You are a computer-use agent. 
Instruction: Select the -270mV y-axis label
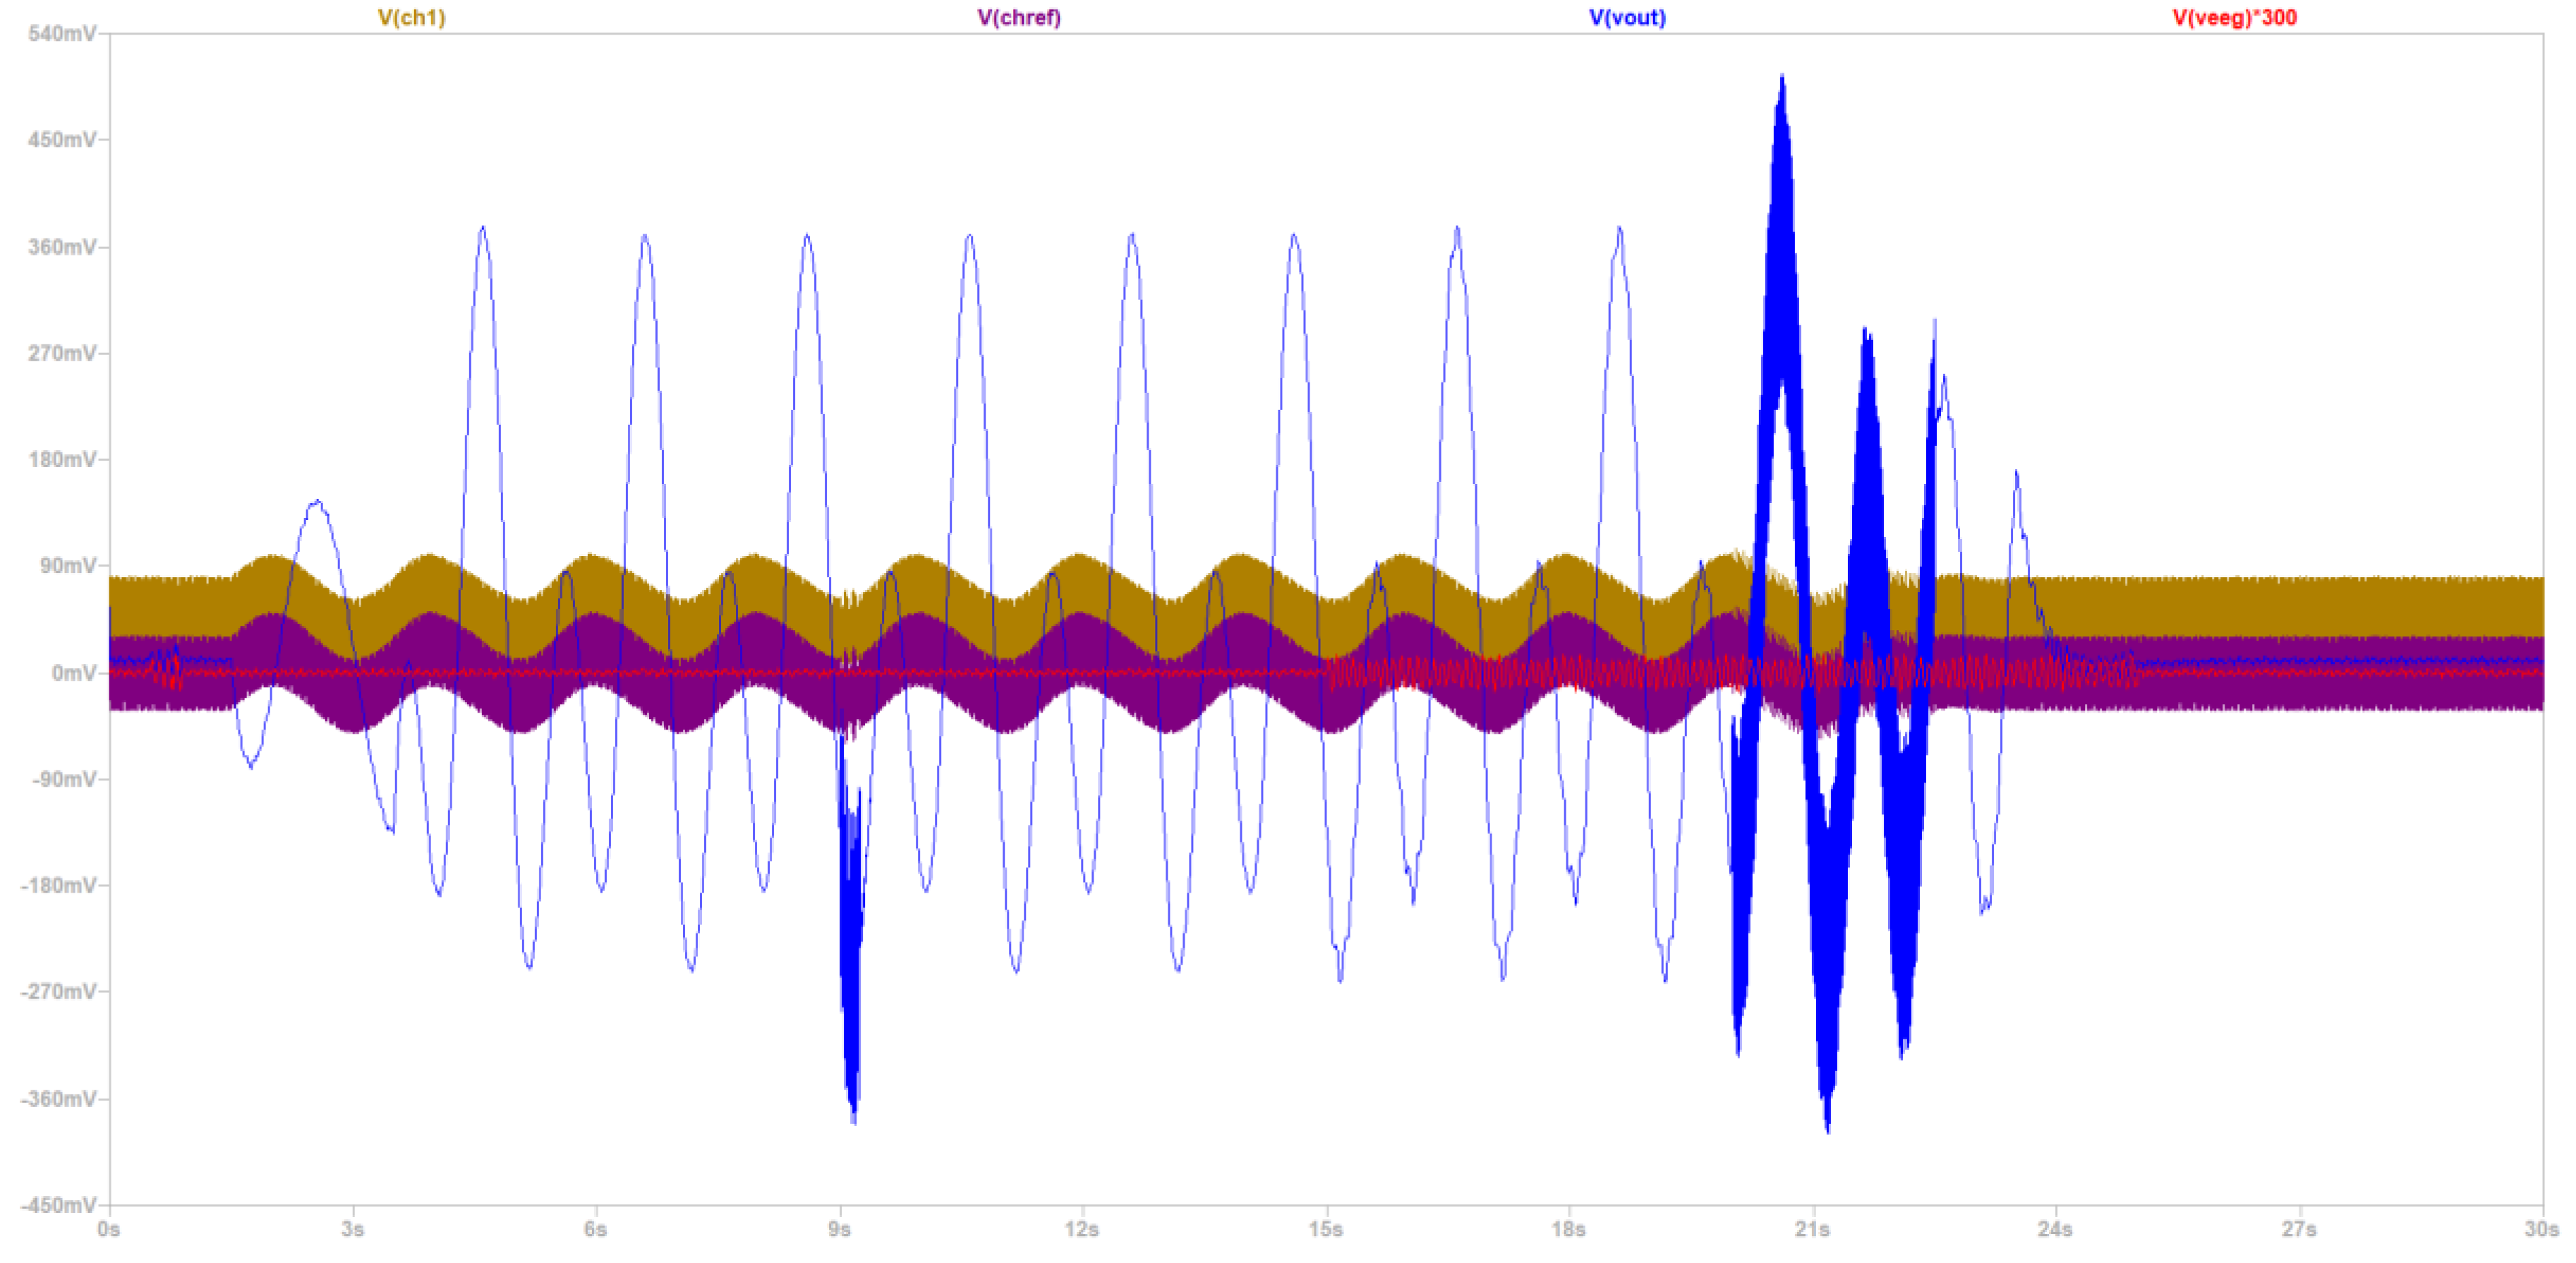point(59,992)
